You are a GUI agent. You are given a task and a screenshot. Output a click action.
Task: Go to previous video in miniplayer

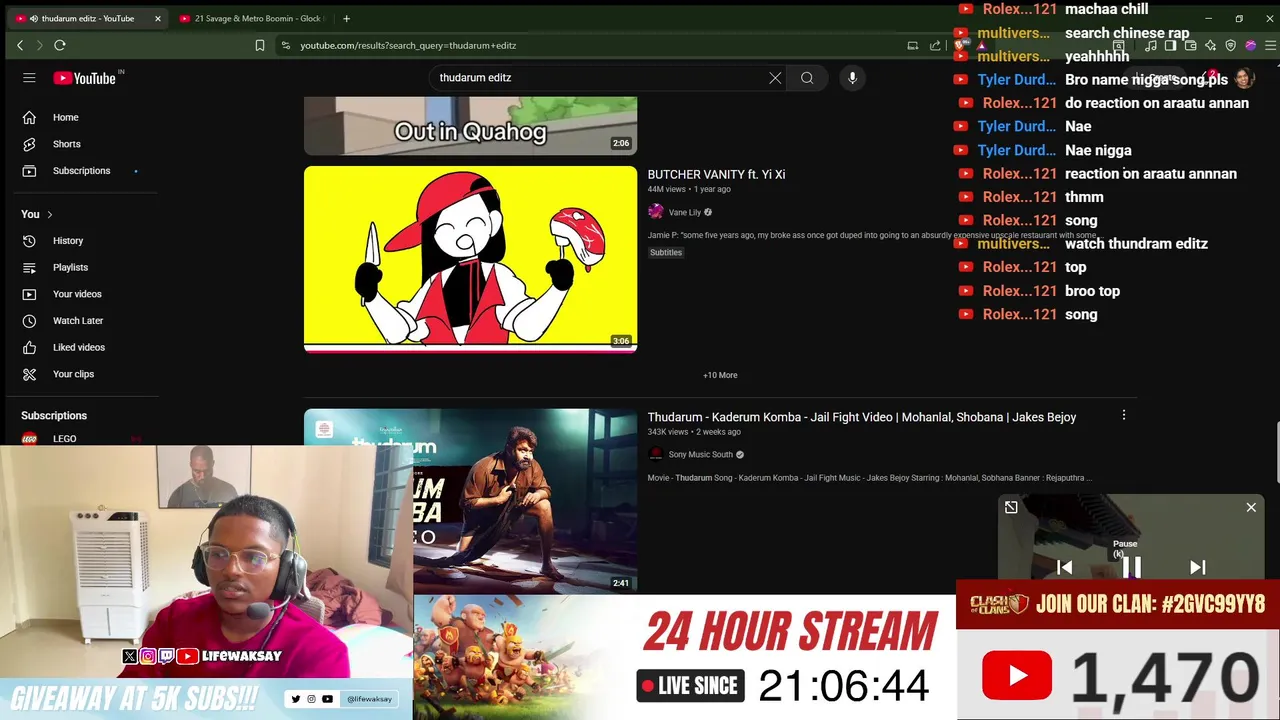[1064, 567]
